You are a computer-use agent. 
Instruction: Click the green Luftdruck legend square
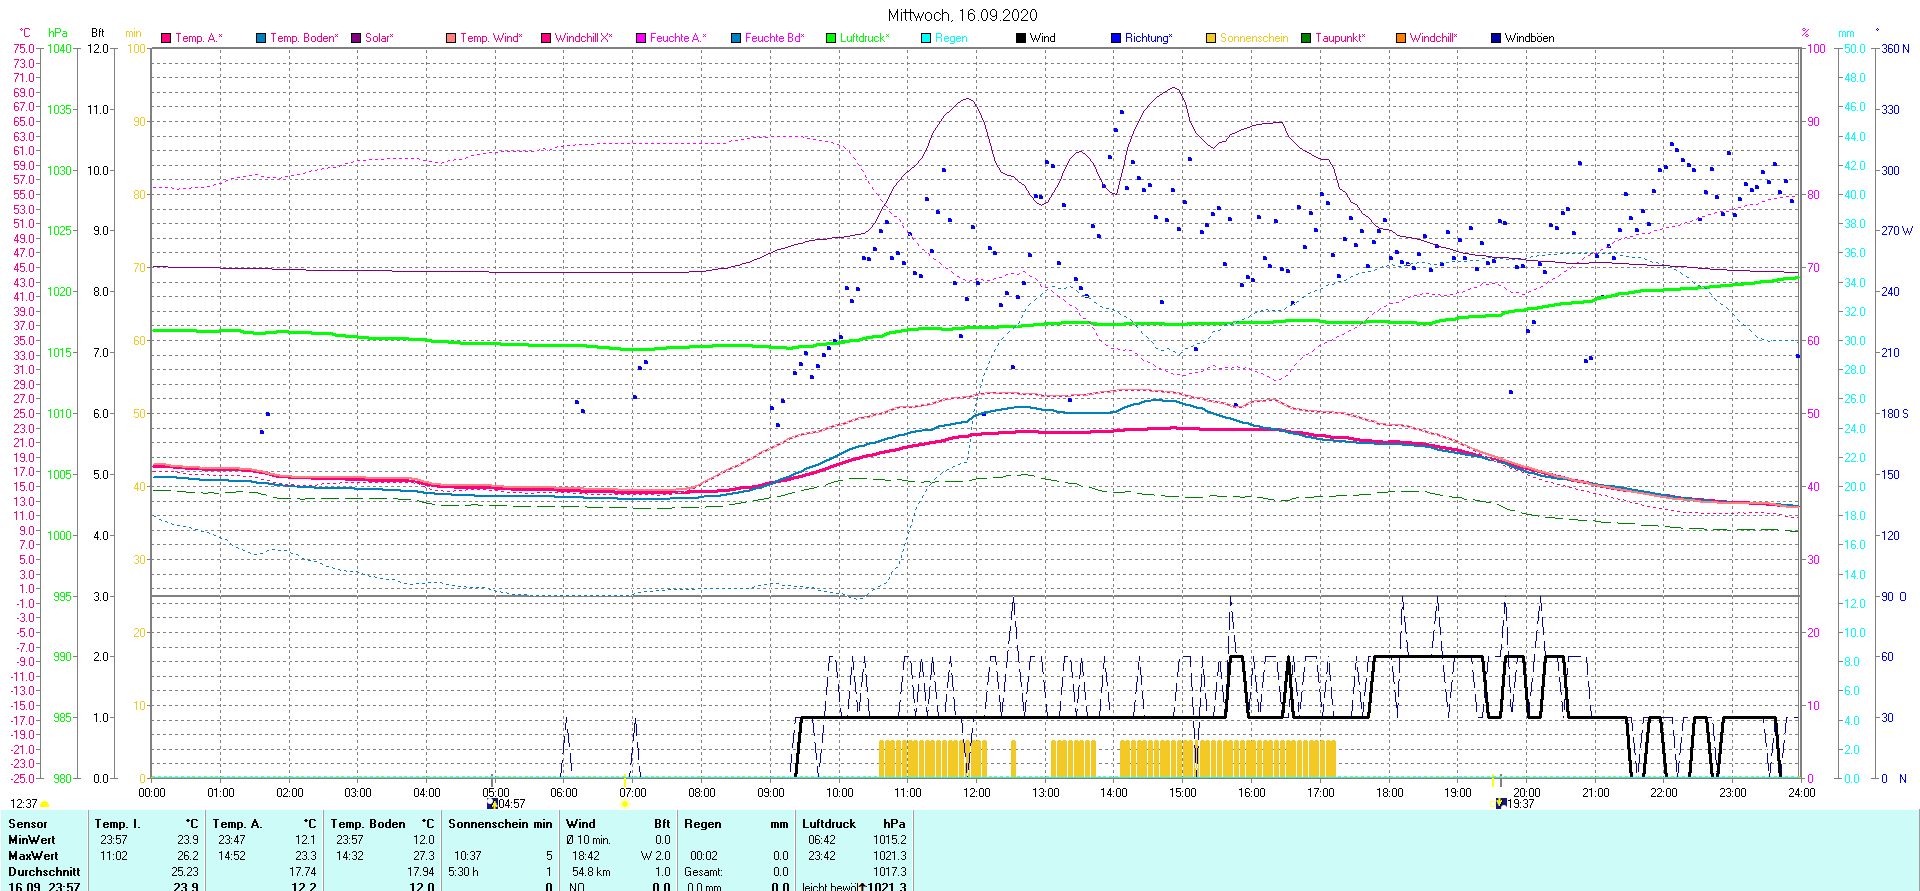[x=831, y=38]
